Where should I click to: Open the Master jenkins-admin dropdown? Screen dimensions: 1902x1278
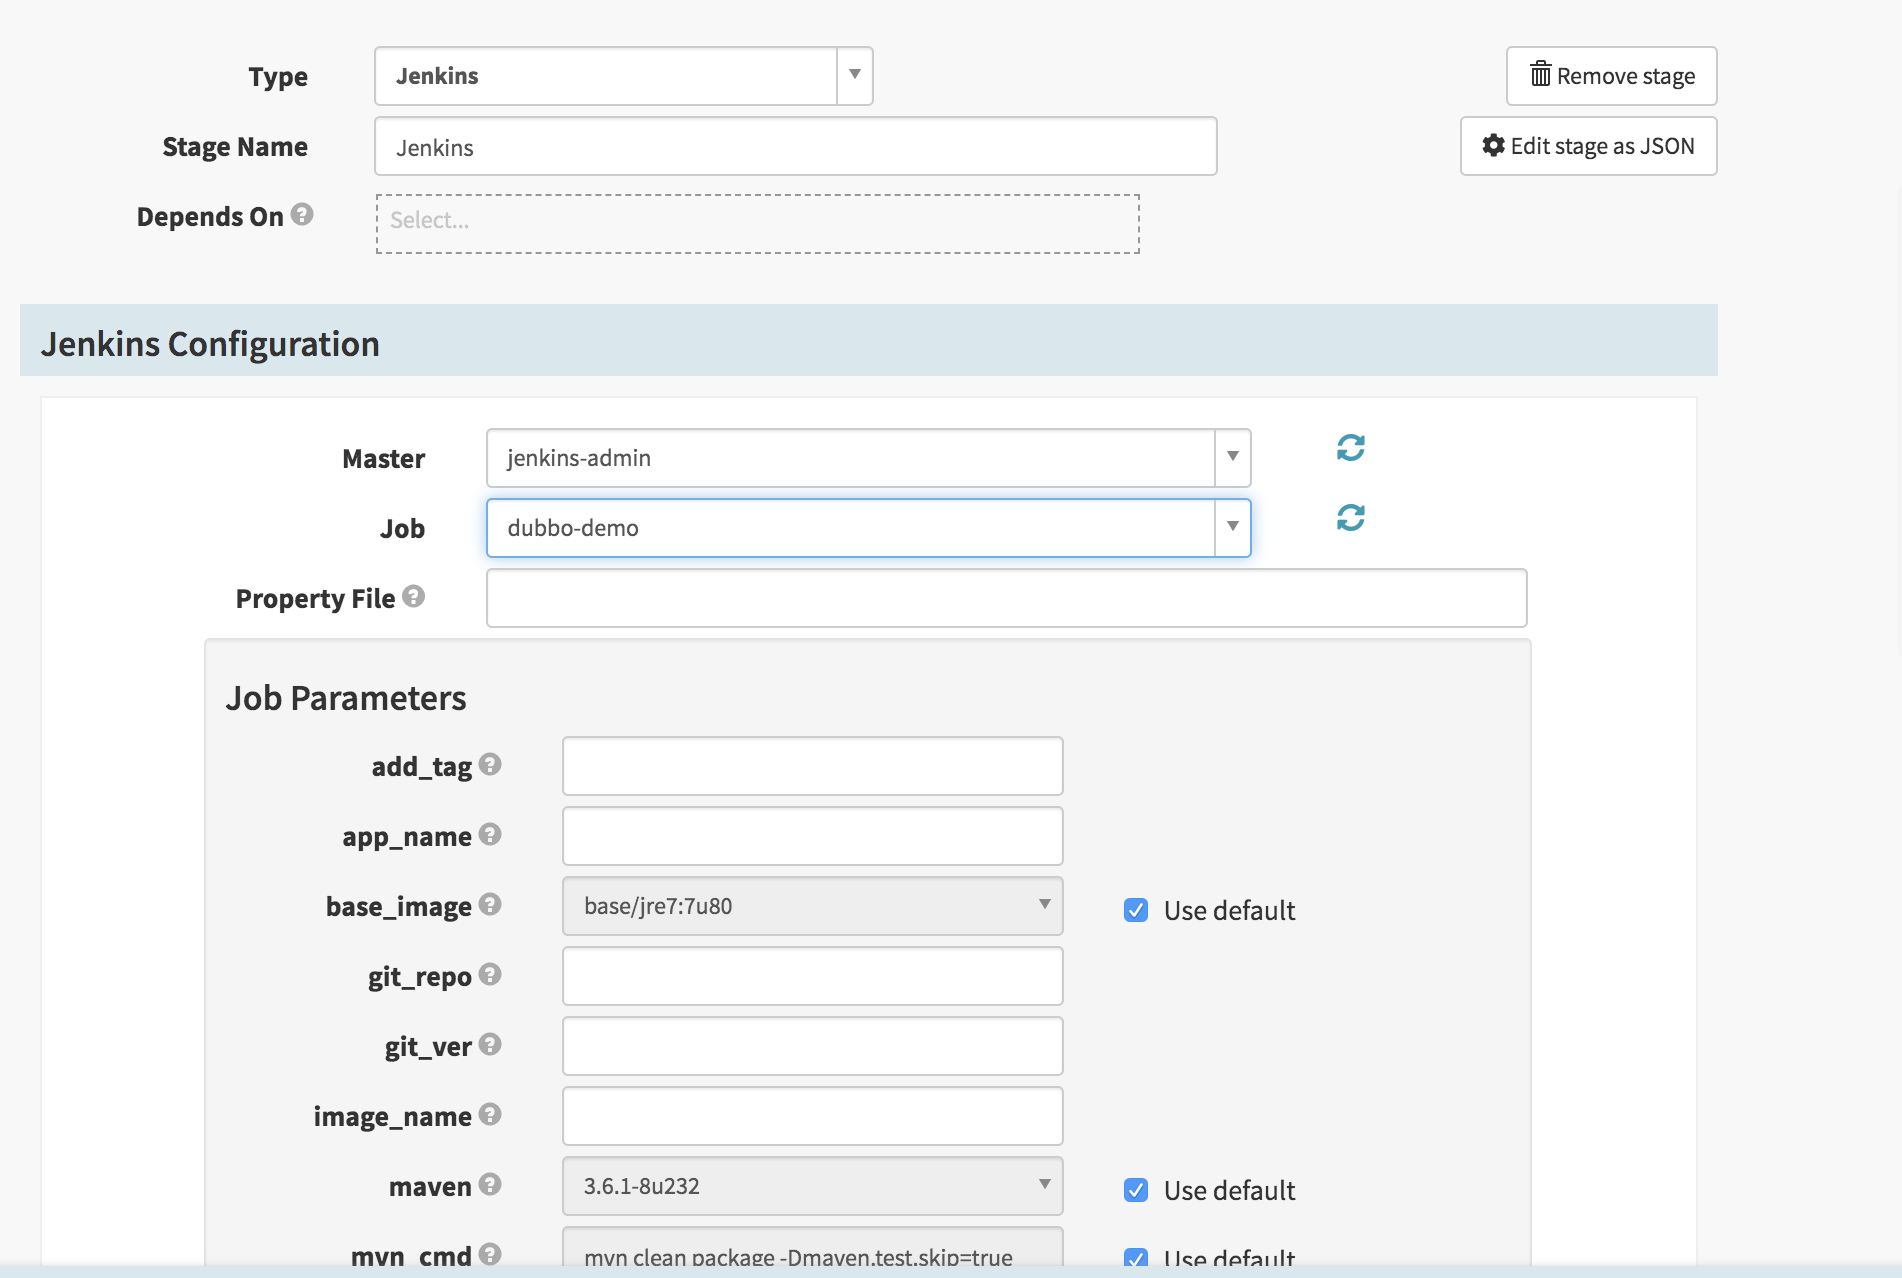coord(869,458)
